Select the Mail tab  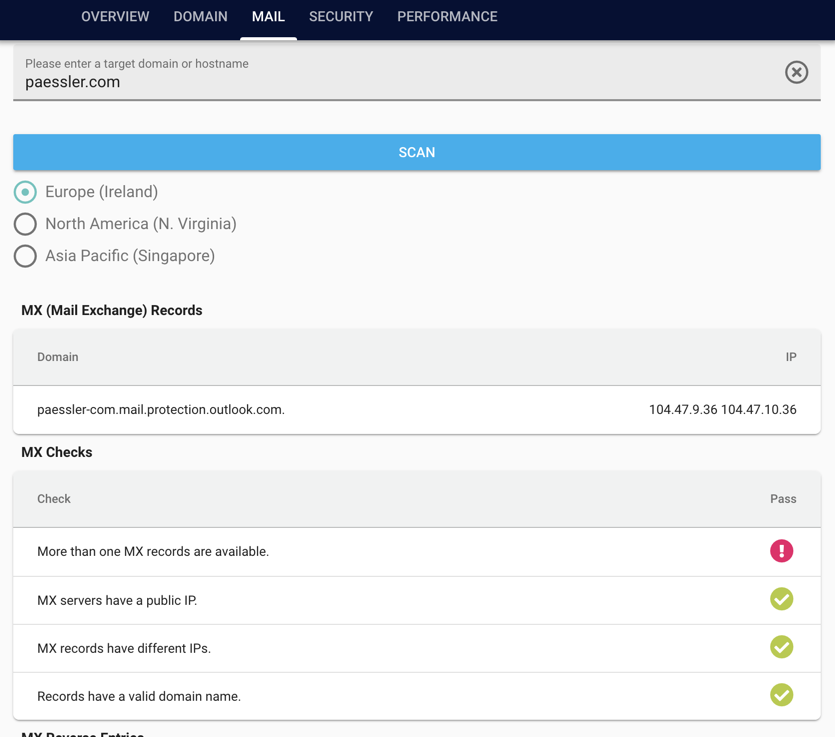pyautogui.click(x=268, y=17)
